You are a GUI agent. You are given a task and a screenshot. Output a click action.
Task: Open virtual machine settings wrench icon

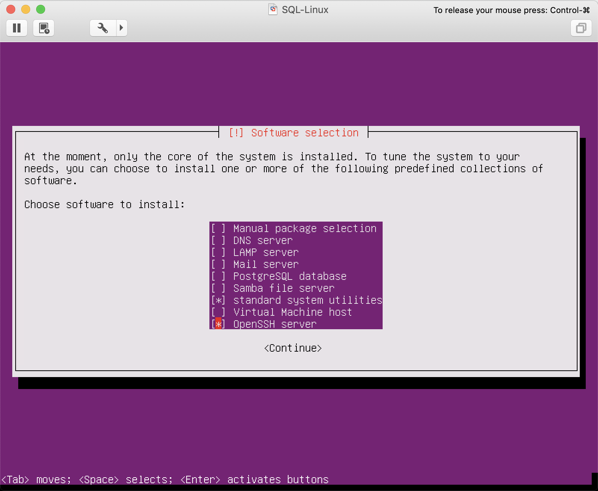103,28
